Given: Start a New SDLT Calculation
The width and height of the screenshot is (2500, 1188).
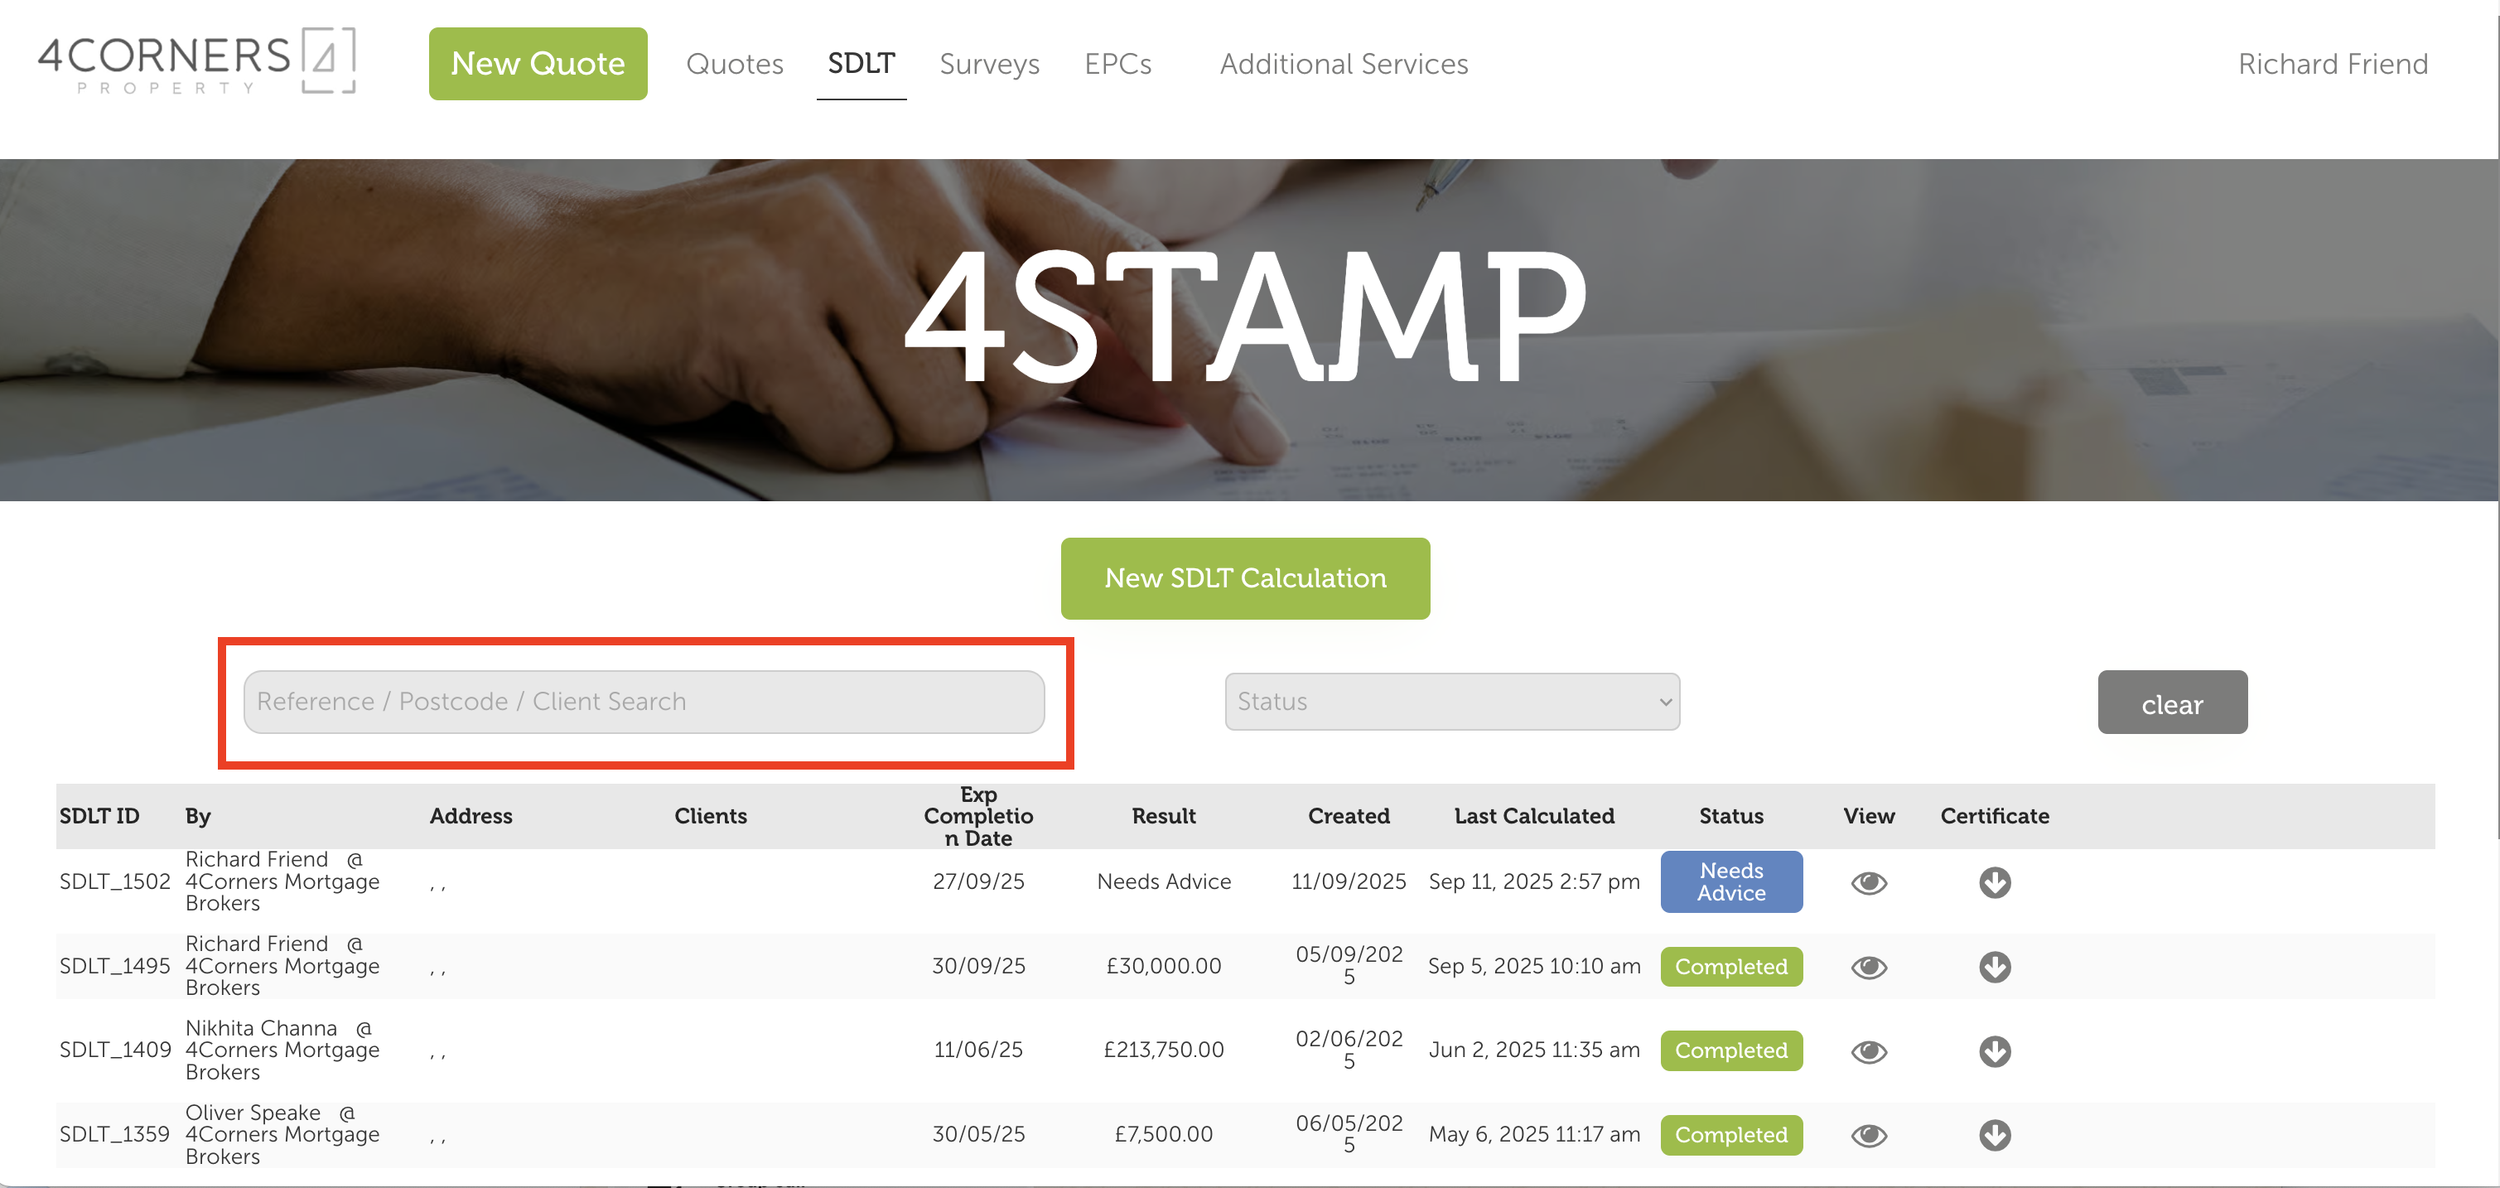Looking at the screenshot, I should (x=1245, y=578).
